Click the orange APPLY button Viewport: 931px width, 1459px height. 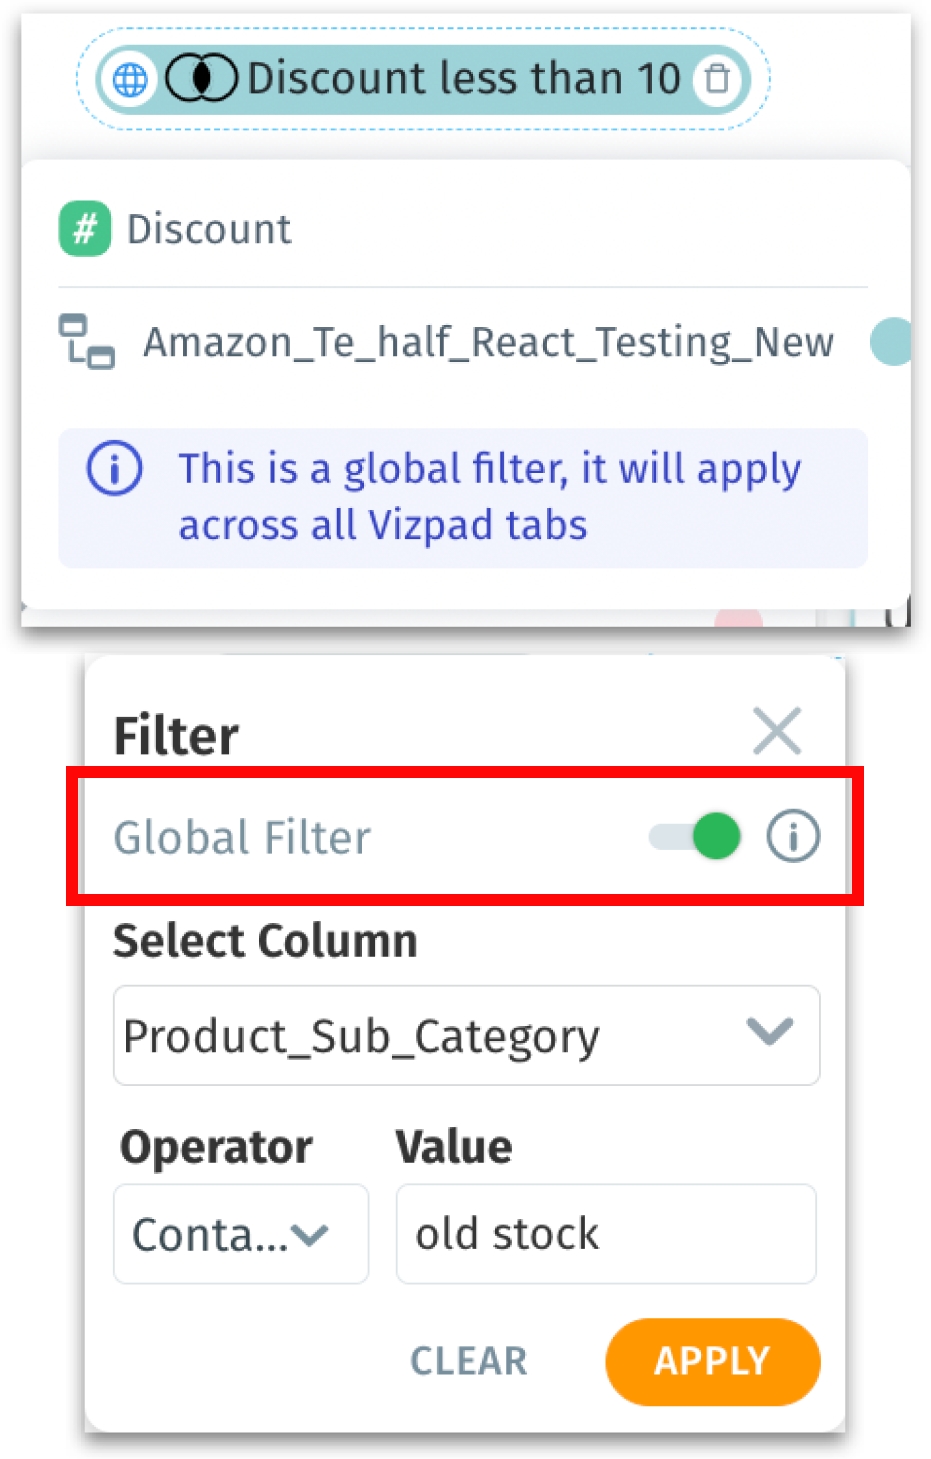pos(712,1361)
